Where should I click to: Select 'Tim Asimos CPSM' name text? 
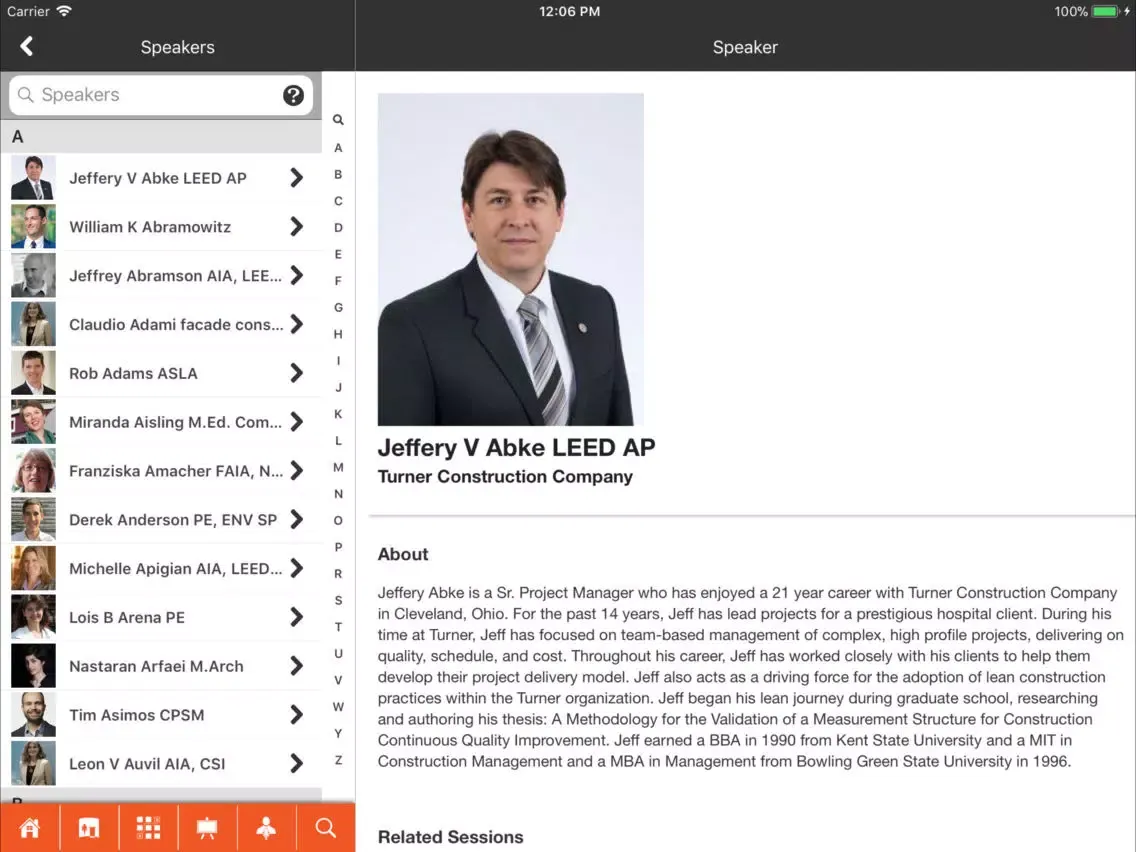click(x=137, y=715)
